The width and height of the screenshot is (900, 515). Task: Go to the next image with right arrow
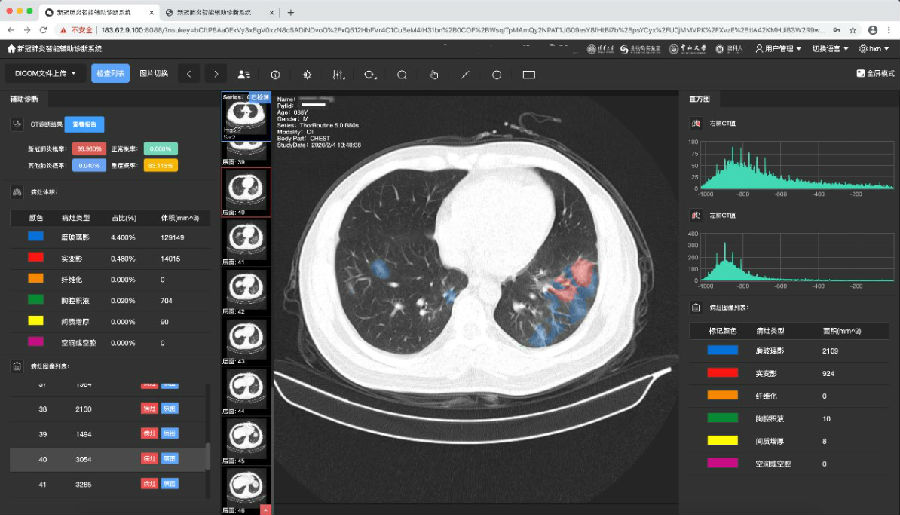pos(216,74)
